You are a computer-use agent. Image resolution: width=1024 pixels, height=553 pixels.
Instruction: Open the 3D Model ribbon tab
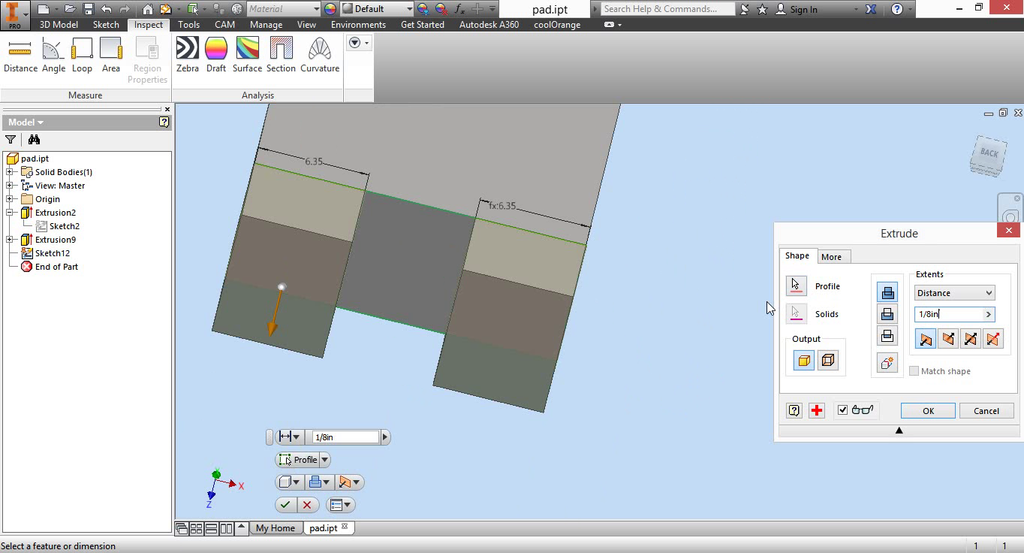[59, 25]
